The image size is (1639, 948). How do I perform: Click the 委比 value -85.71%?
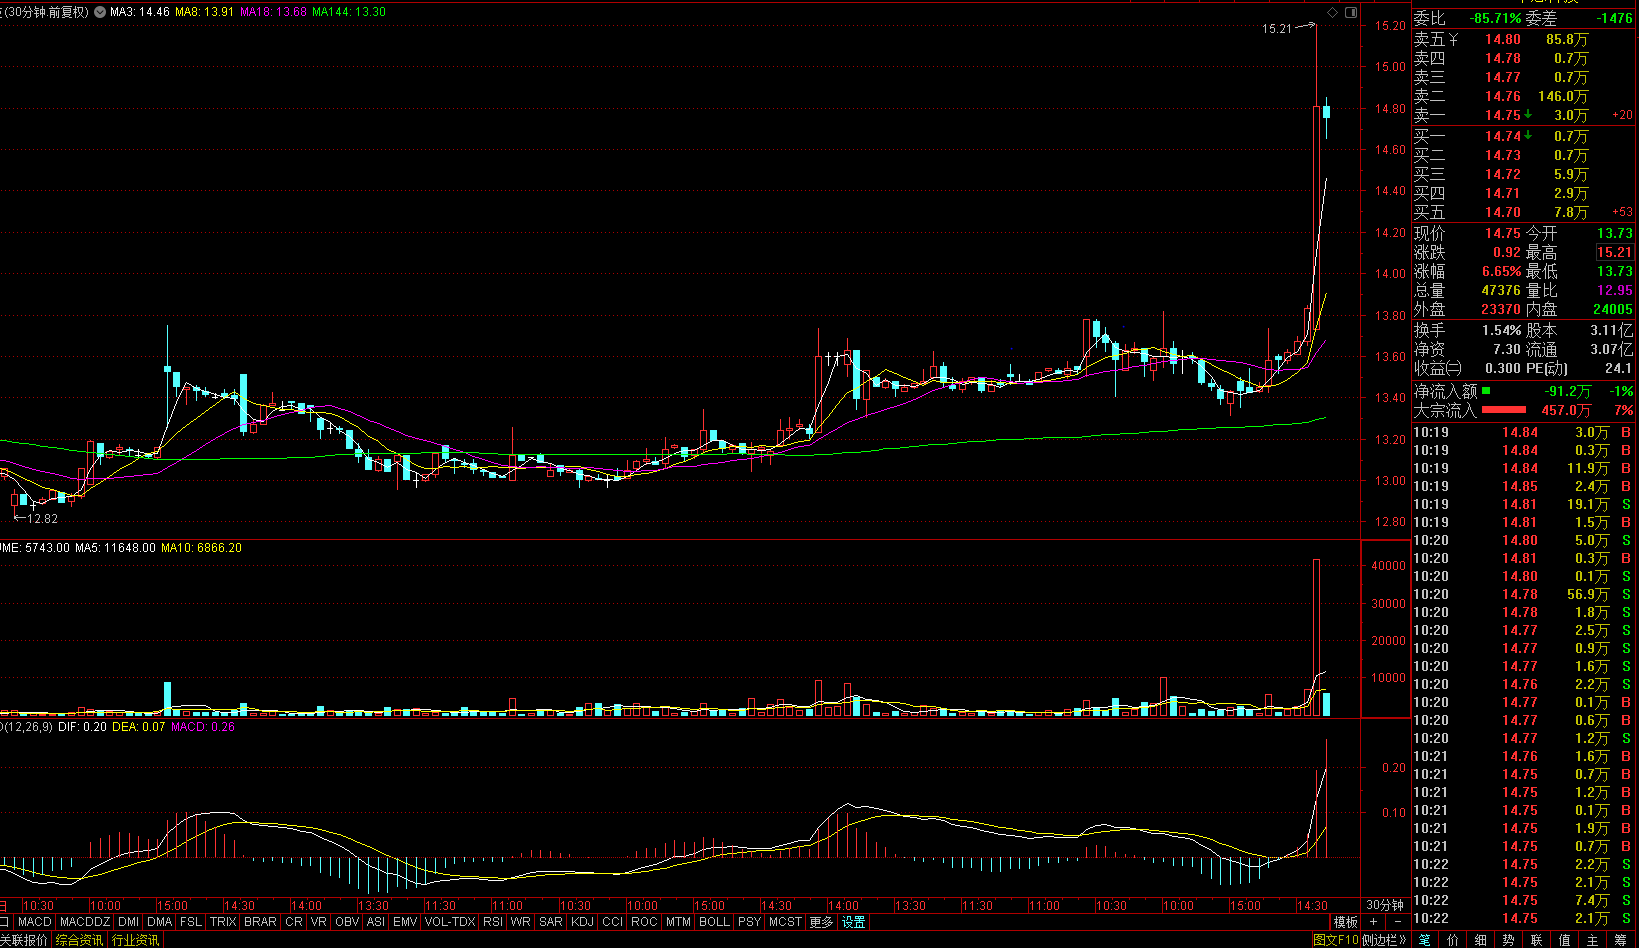pyautogui.click(x=1495, y=19)
